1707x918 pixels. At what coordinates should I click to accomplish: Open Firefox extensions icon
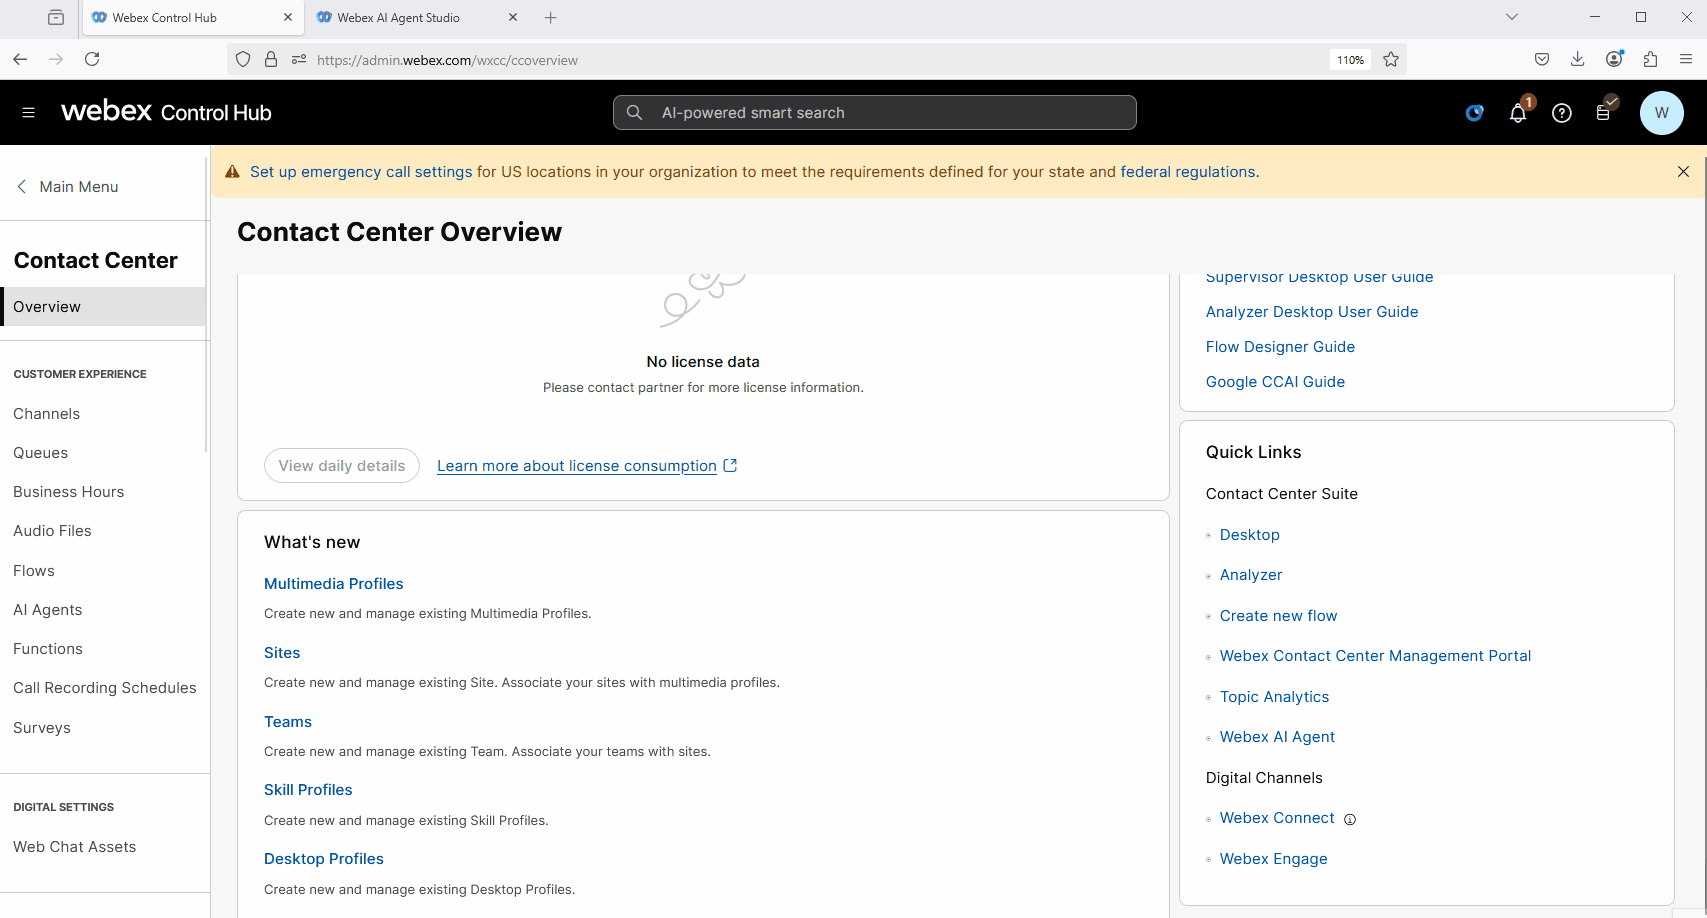pyautogui.click(x=1650, y=60)
